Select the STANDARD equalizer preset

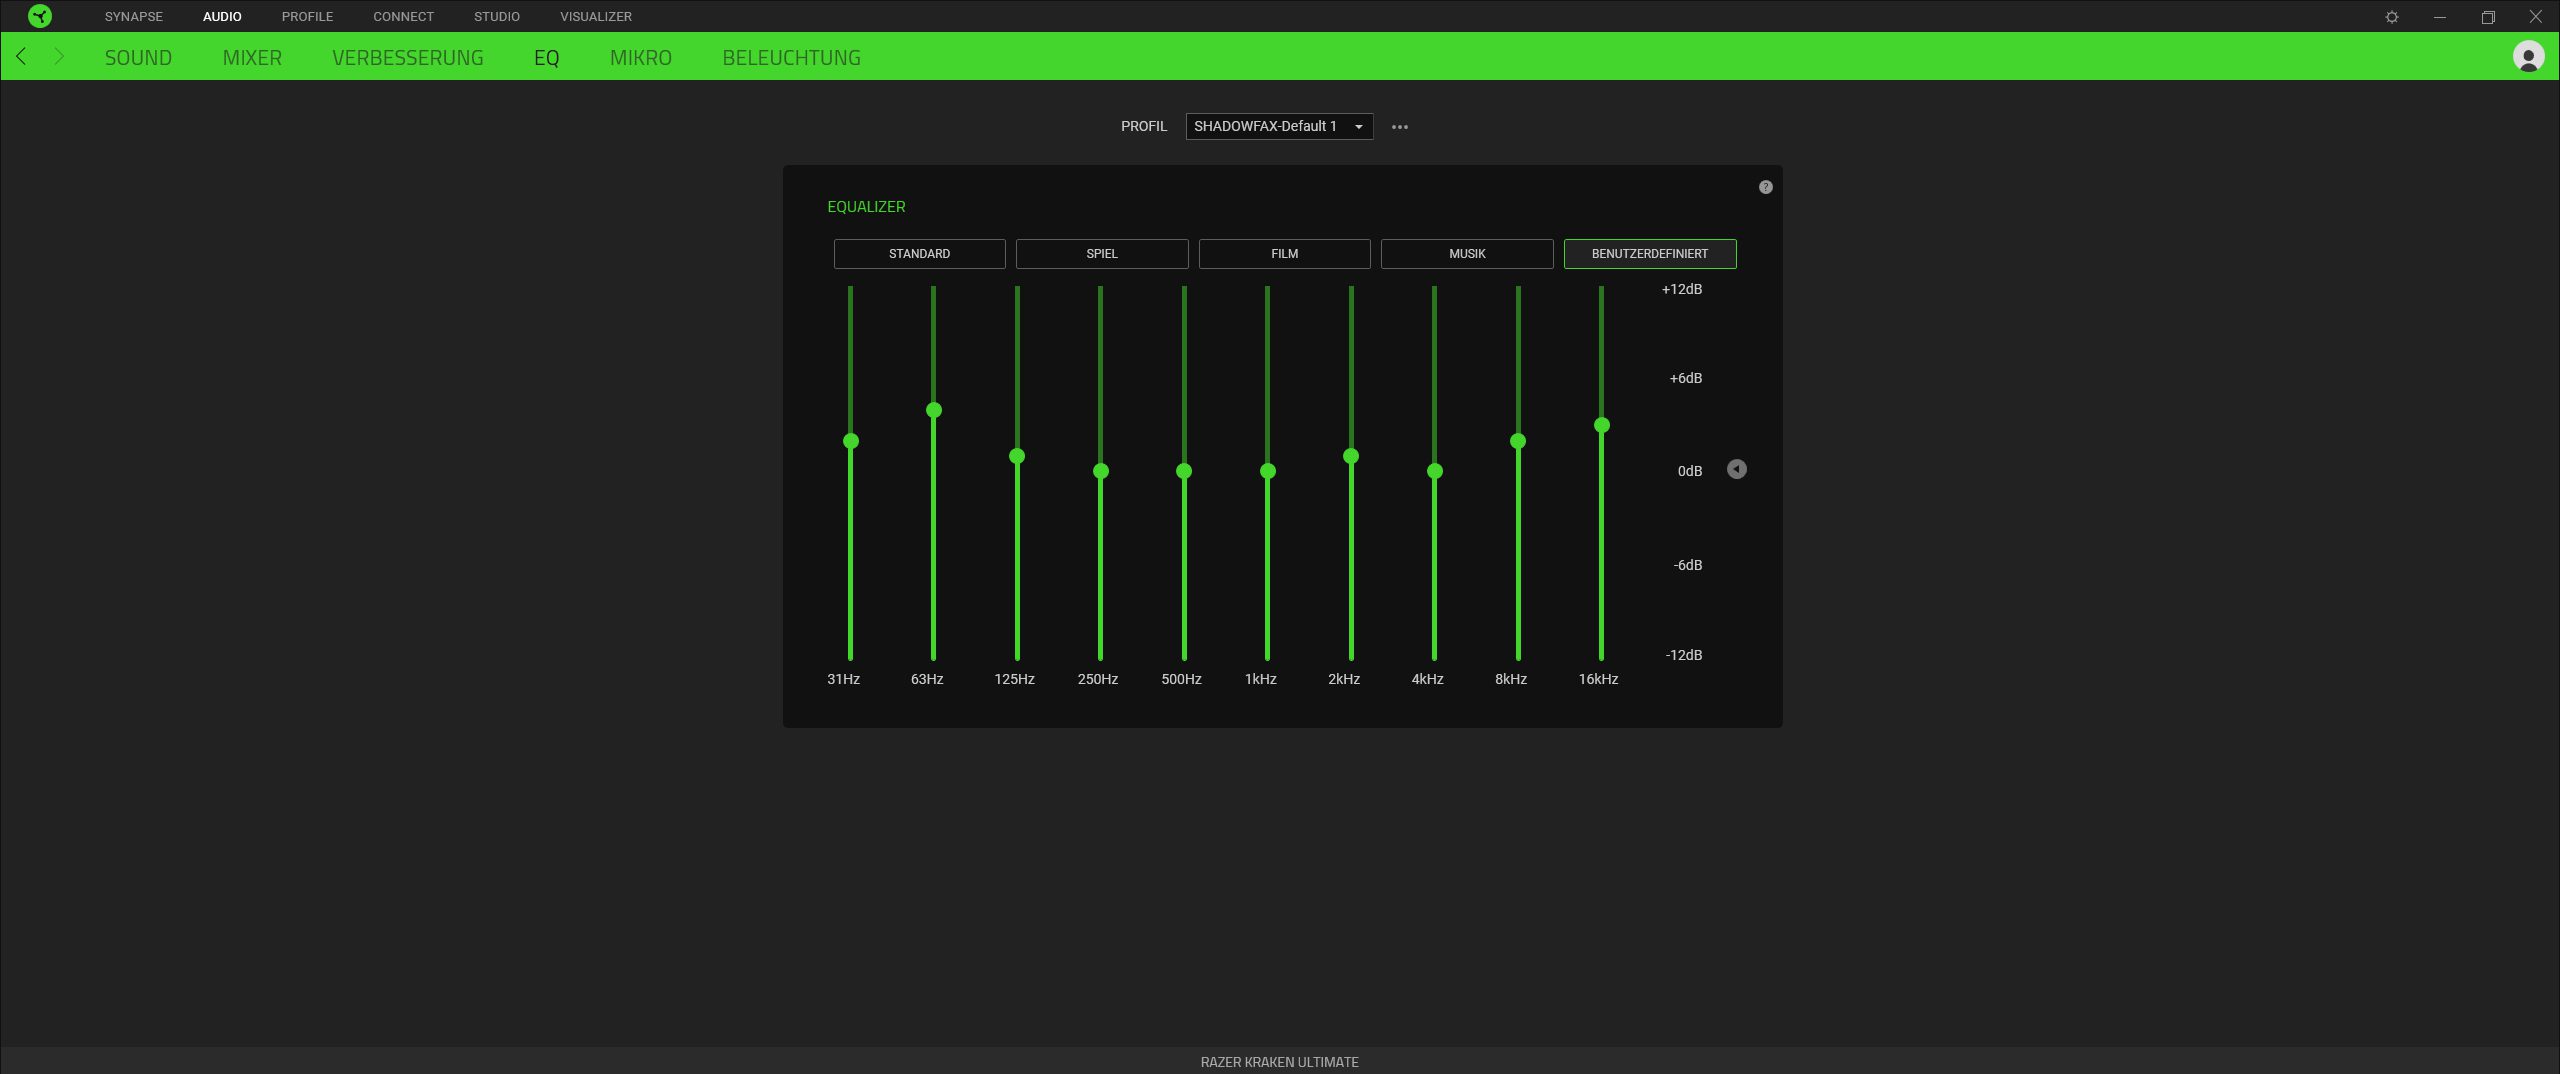(x=919, y=254)
